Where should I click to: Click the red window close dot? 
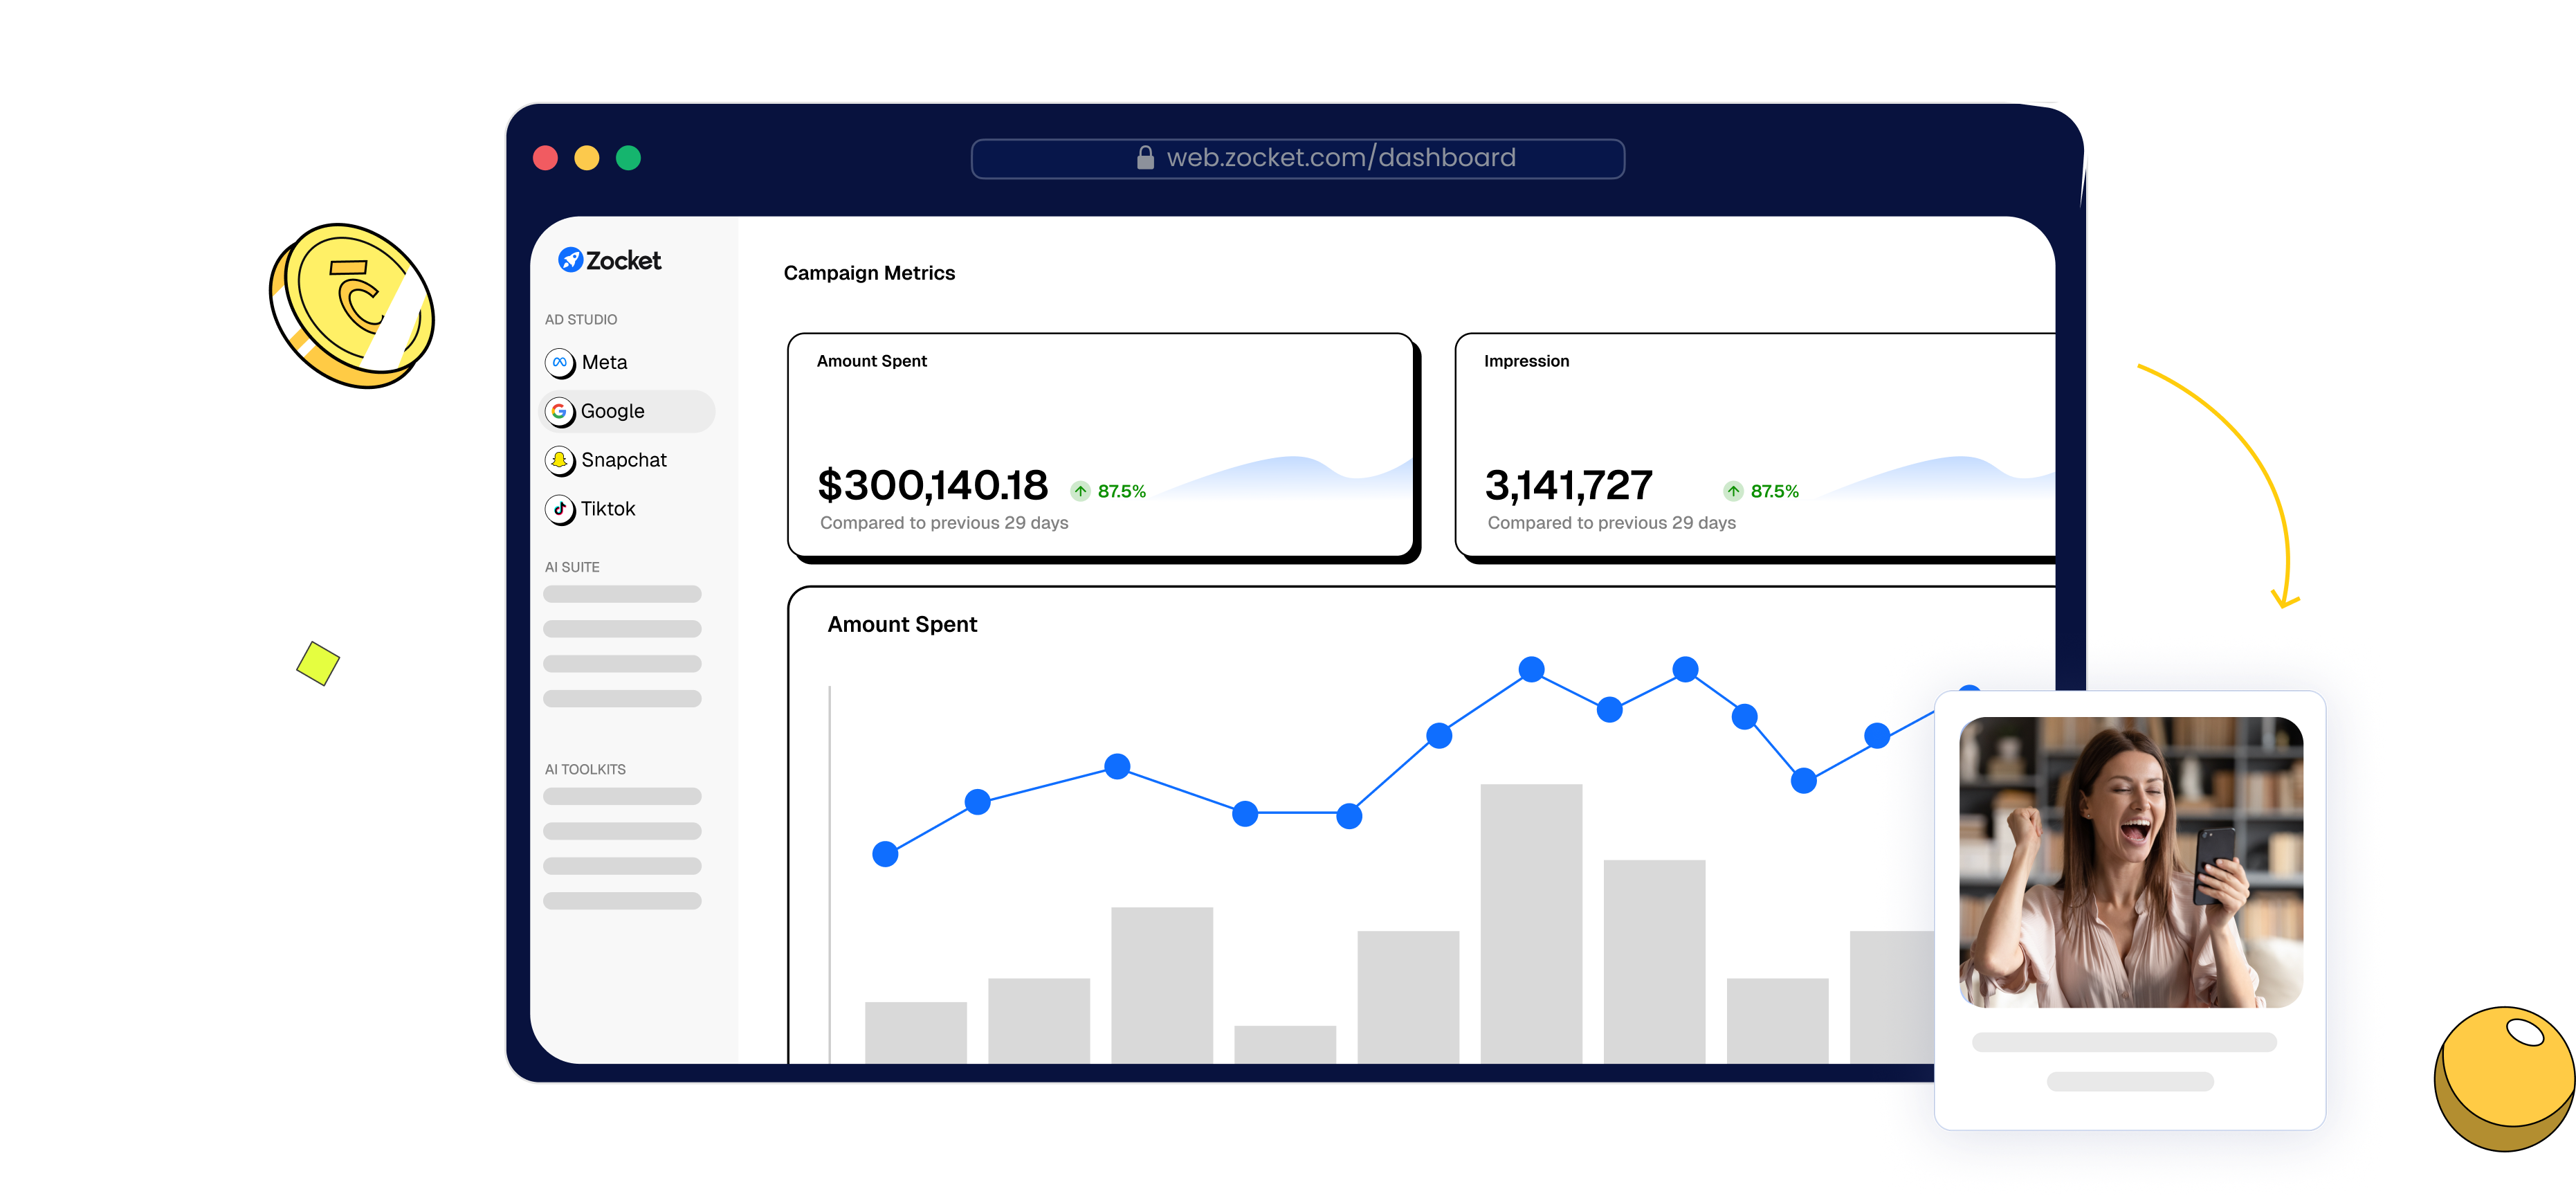pyautogui.click(x=545, y=158)
